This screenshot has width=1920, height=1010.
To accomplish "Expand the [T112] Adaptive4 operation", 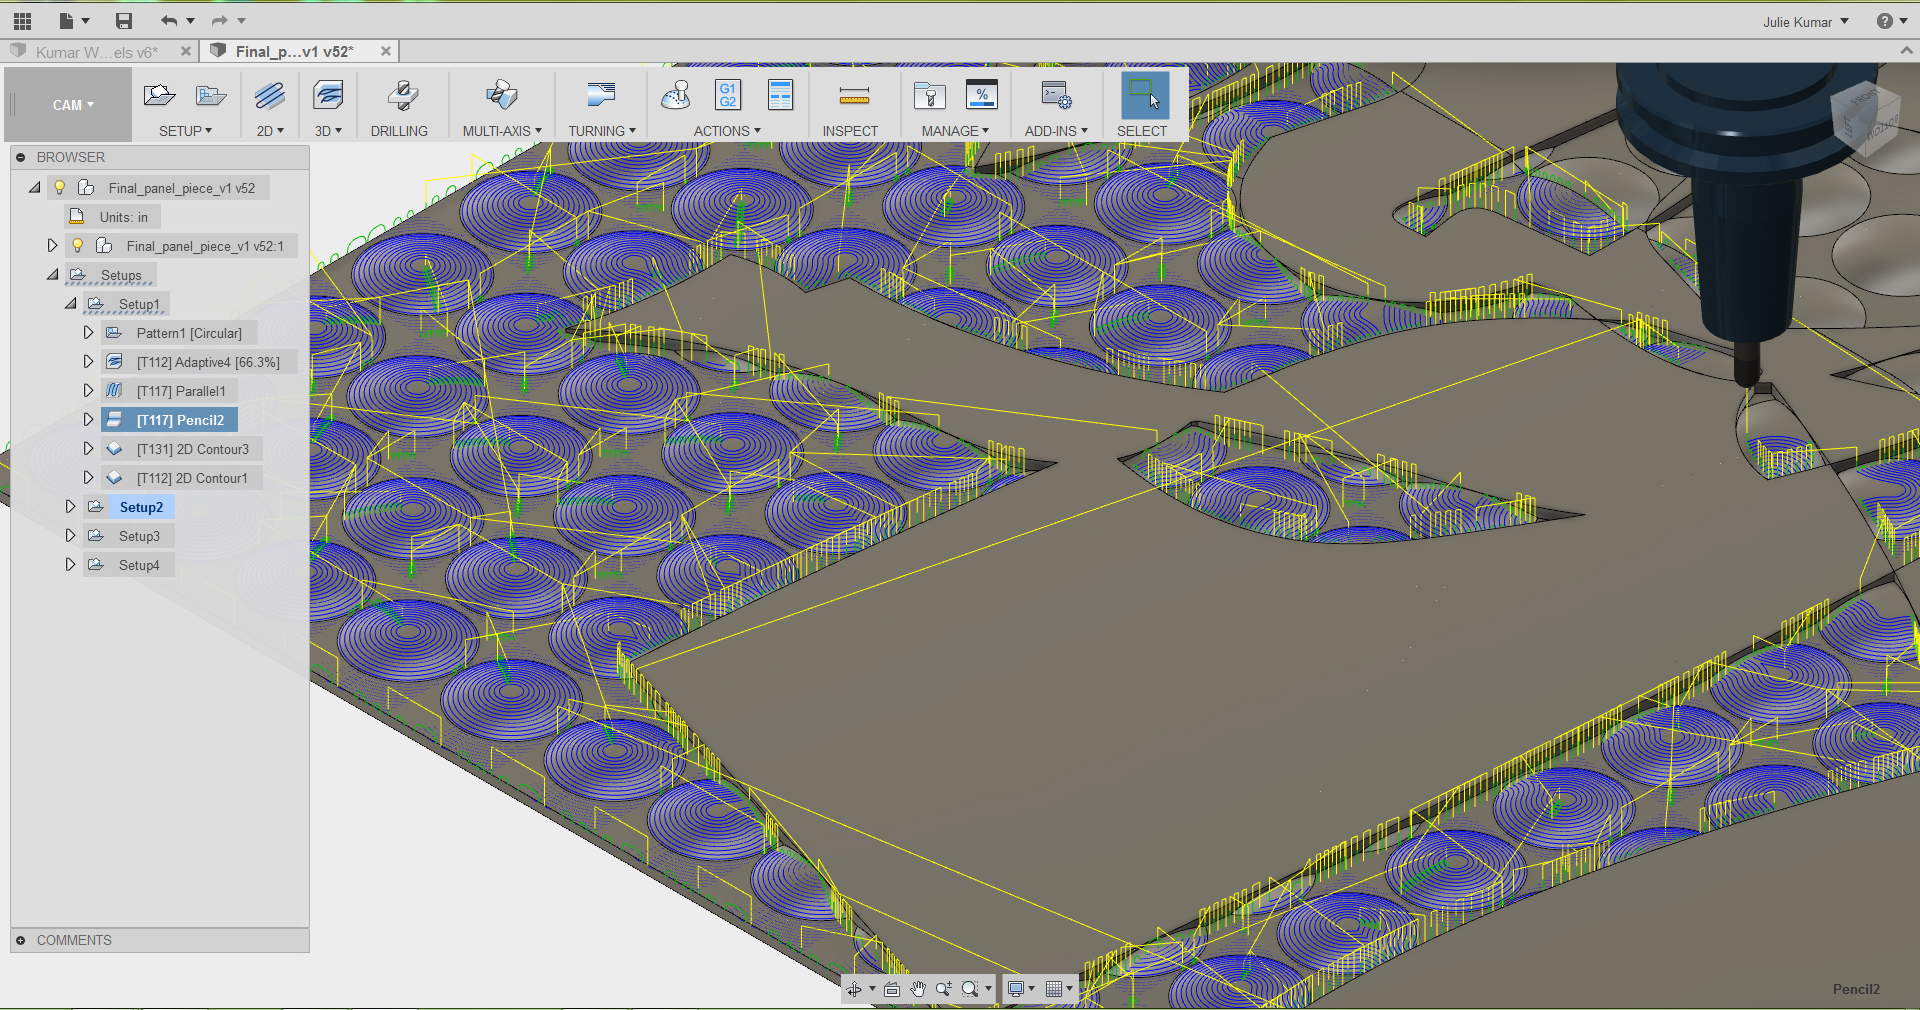I will (89, 361).
